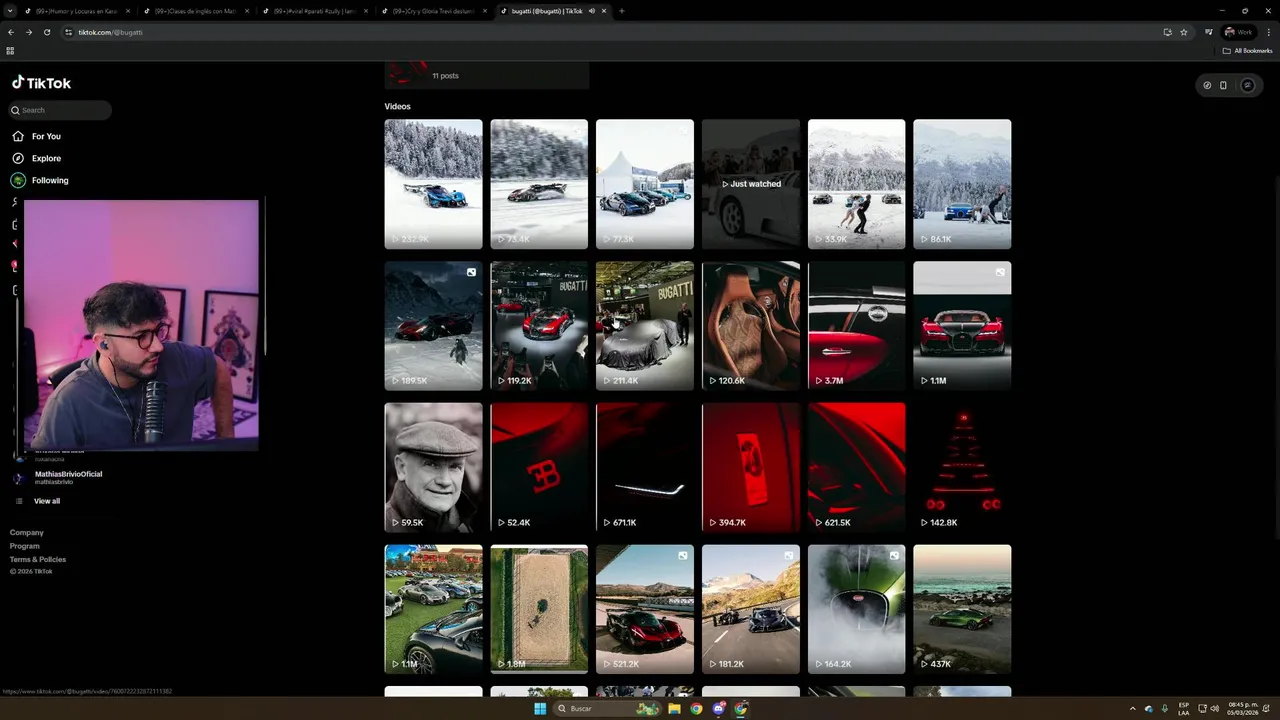Viewport: 1280px width, 720px height.
Task: Open the video with 1.8M views
Action: (539, 609)
